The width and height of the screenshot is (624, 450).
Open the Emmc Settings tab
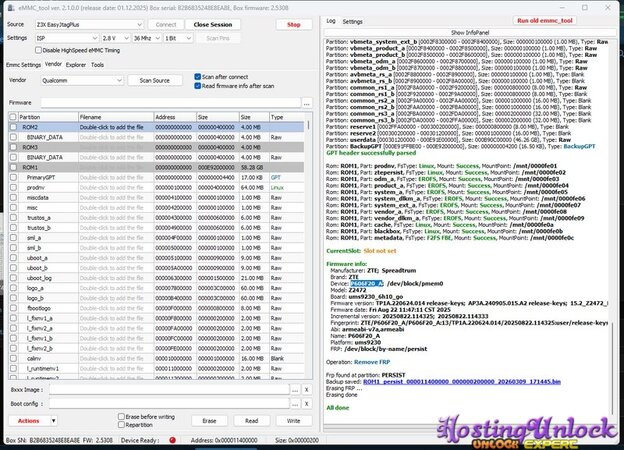[23, 64]
